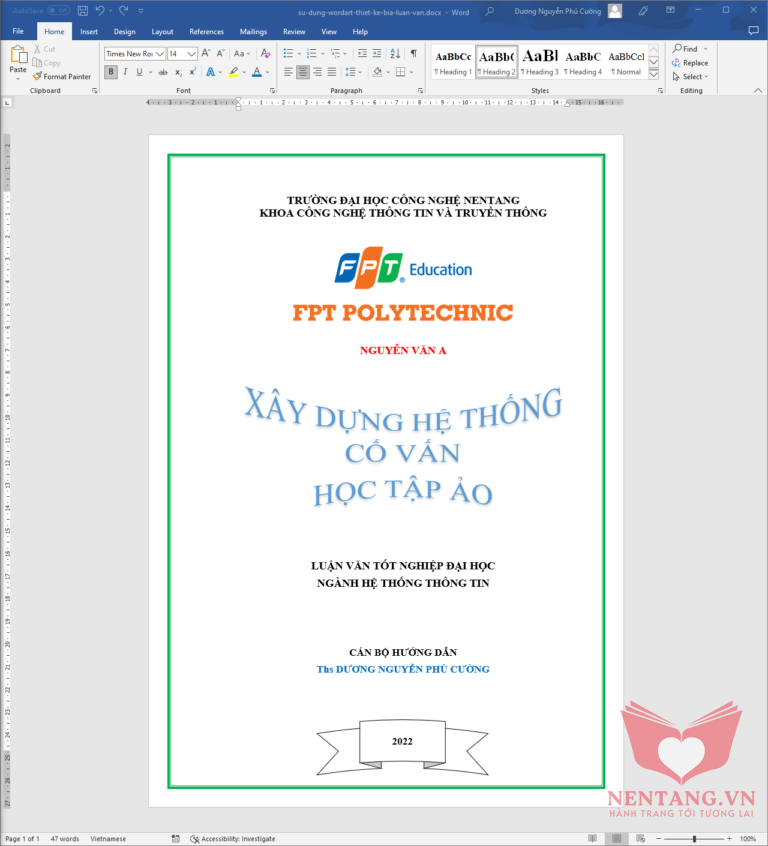Click the Clear All Formatting icon
Image resolution: width=768 pixels, height=846 pixels.
(x=266, y=53)
